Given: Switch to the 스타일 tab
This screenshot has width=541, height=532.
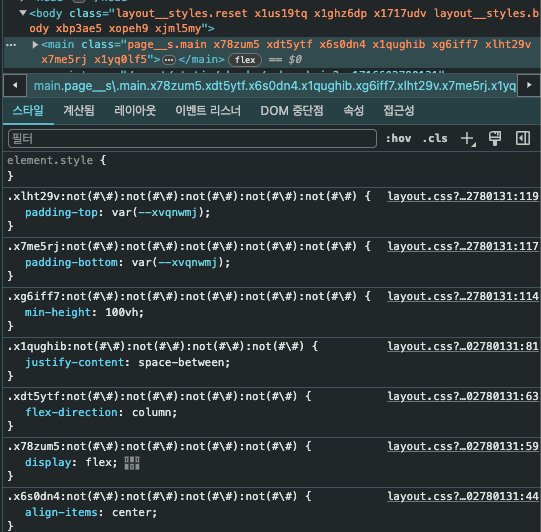Looking at the screenshot, I should click(x=28, y=110).
